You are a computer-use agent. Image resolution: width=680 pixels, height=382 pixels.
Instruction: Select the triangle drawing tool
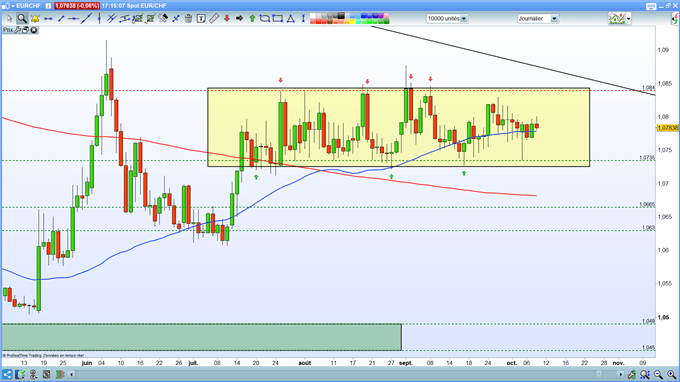pyautogui.click(x=291, y=19)
